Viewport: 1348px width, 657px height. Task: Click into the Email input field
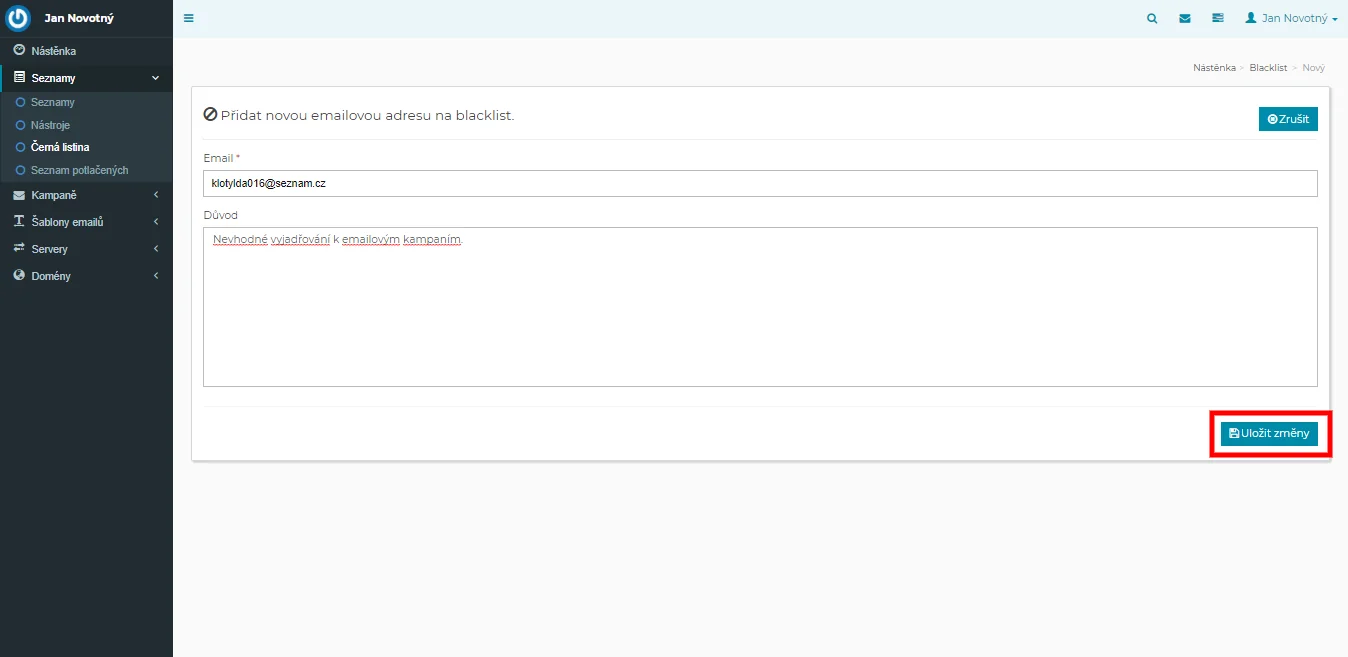759,184
